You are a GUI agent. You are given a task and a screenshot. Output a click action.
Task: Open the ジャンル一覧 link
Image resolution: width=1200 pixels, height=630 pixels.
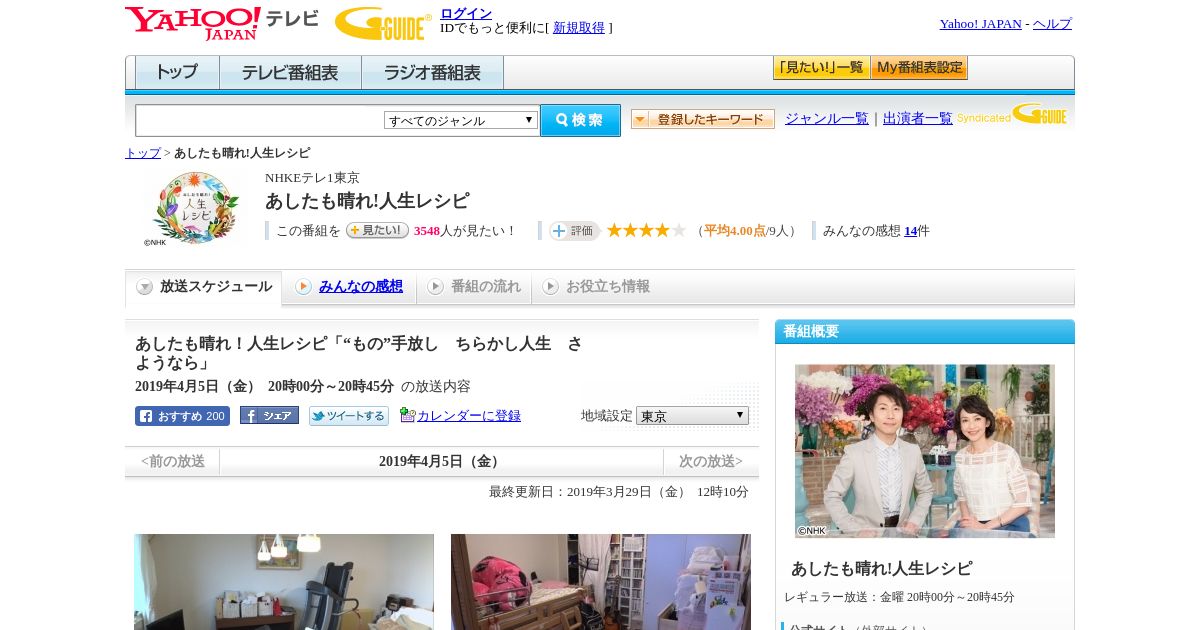[827, 118]
